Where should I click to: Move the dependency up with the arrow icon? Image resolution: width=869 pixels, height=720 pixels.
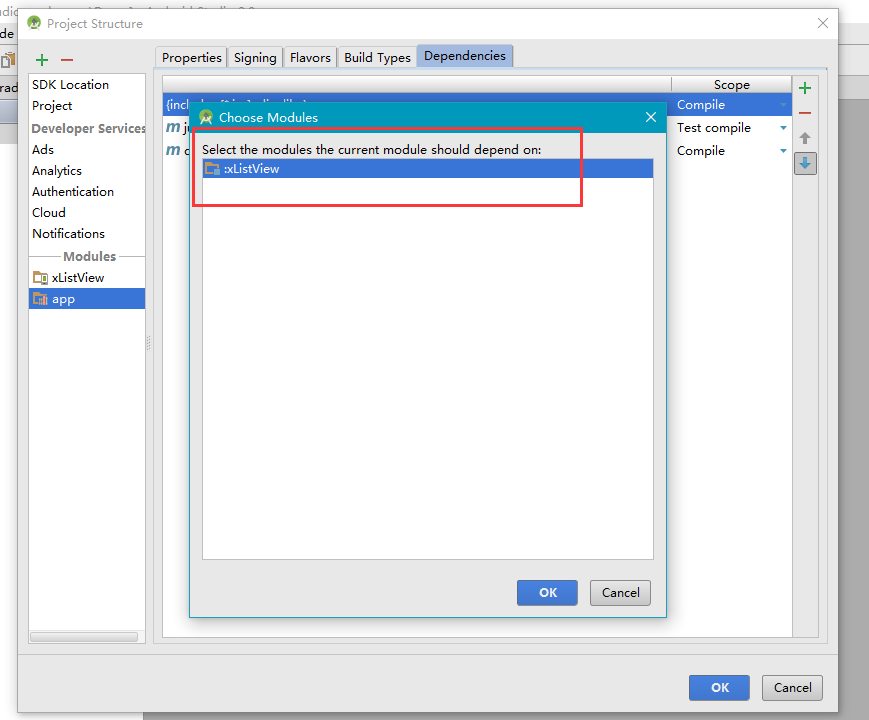[x=805, y=137]
